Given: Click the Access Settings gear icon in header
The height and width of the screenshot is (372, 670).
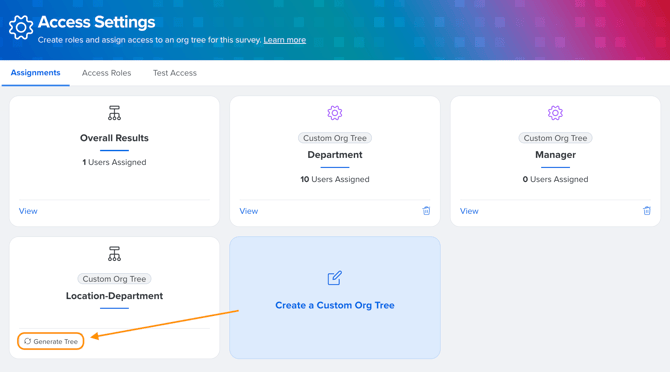Looking at the screenshot, I should pyautogui.click(x=21, y=28).
